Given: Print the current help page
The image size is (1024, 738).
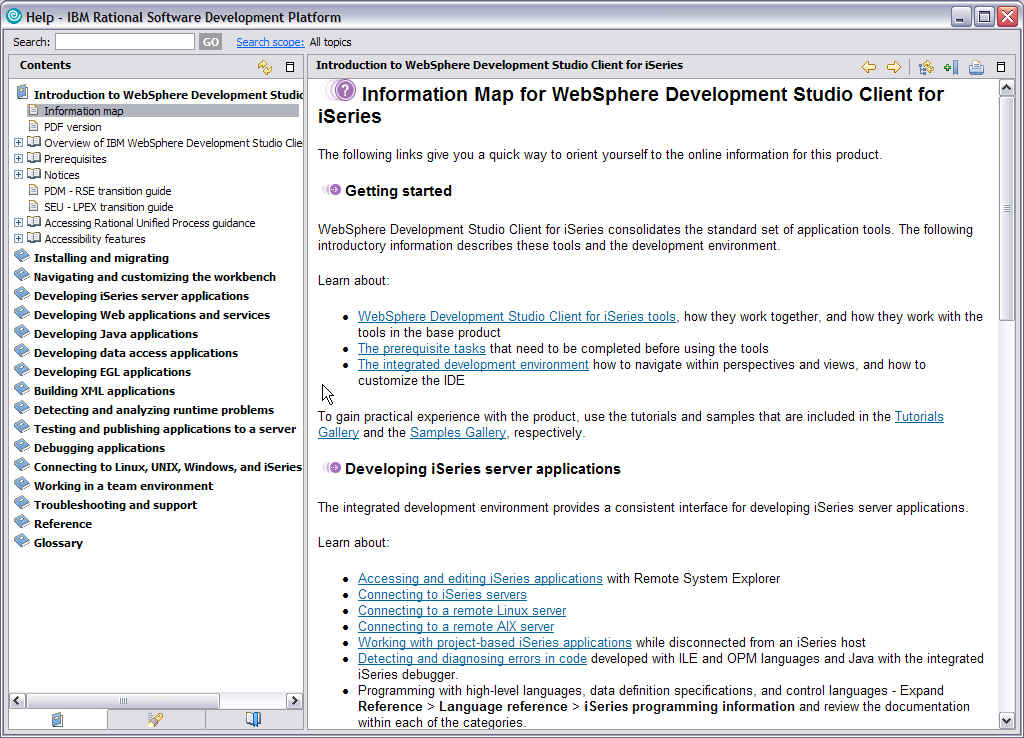Looking at the screenshot, I should point(976,67).
